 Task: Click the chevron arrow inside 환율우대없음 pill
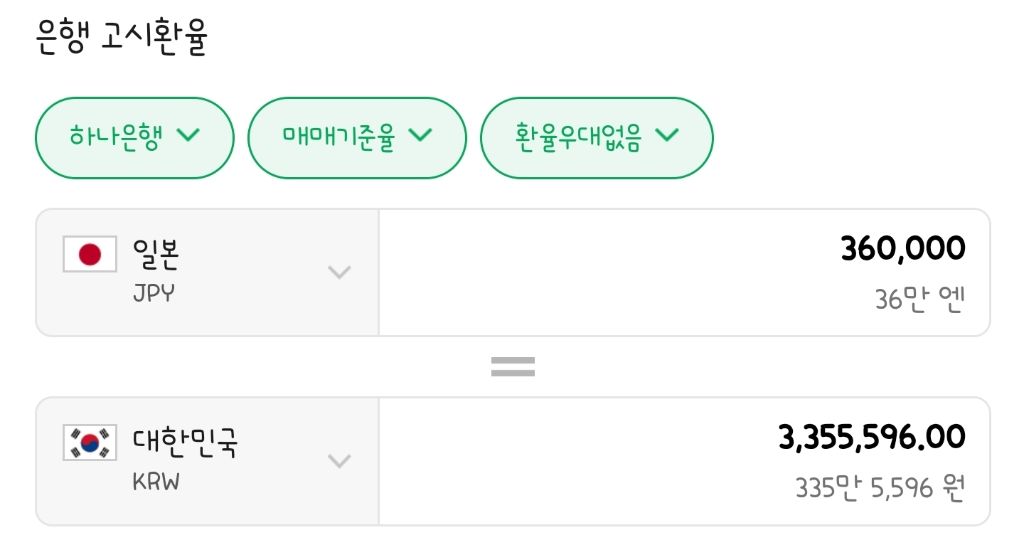tap(667, 136)
